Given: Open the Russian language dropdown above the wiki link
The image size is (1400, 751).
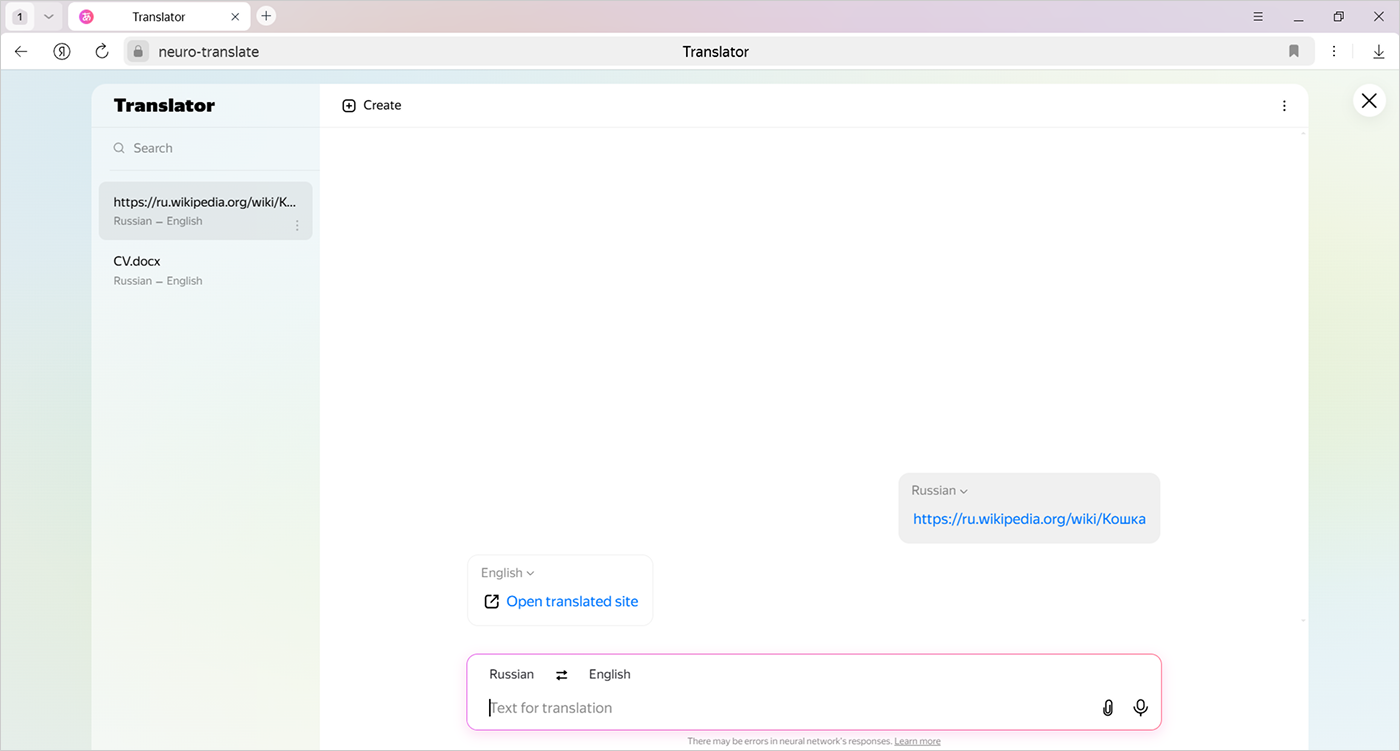Looking at the screenshot, I should [x=938, y=490].
